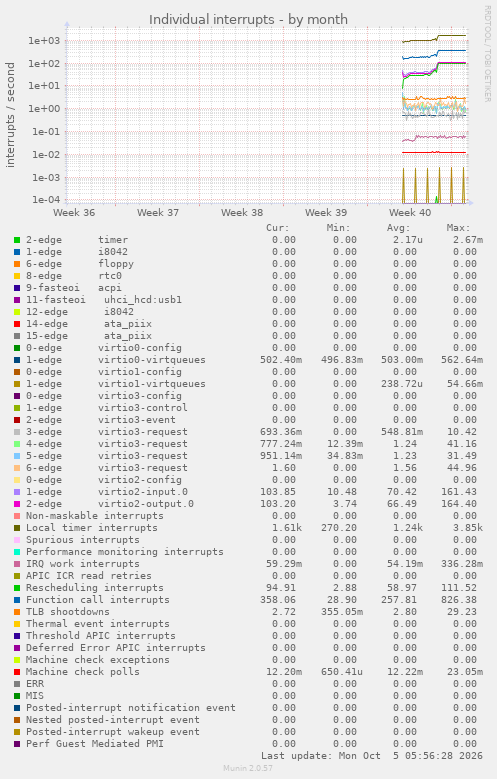Click the Munin 2.0.57 footer text
This screenshot has width=497, height=779.
(x=248, y=768)
